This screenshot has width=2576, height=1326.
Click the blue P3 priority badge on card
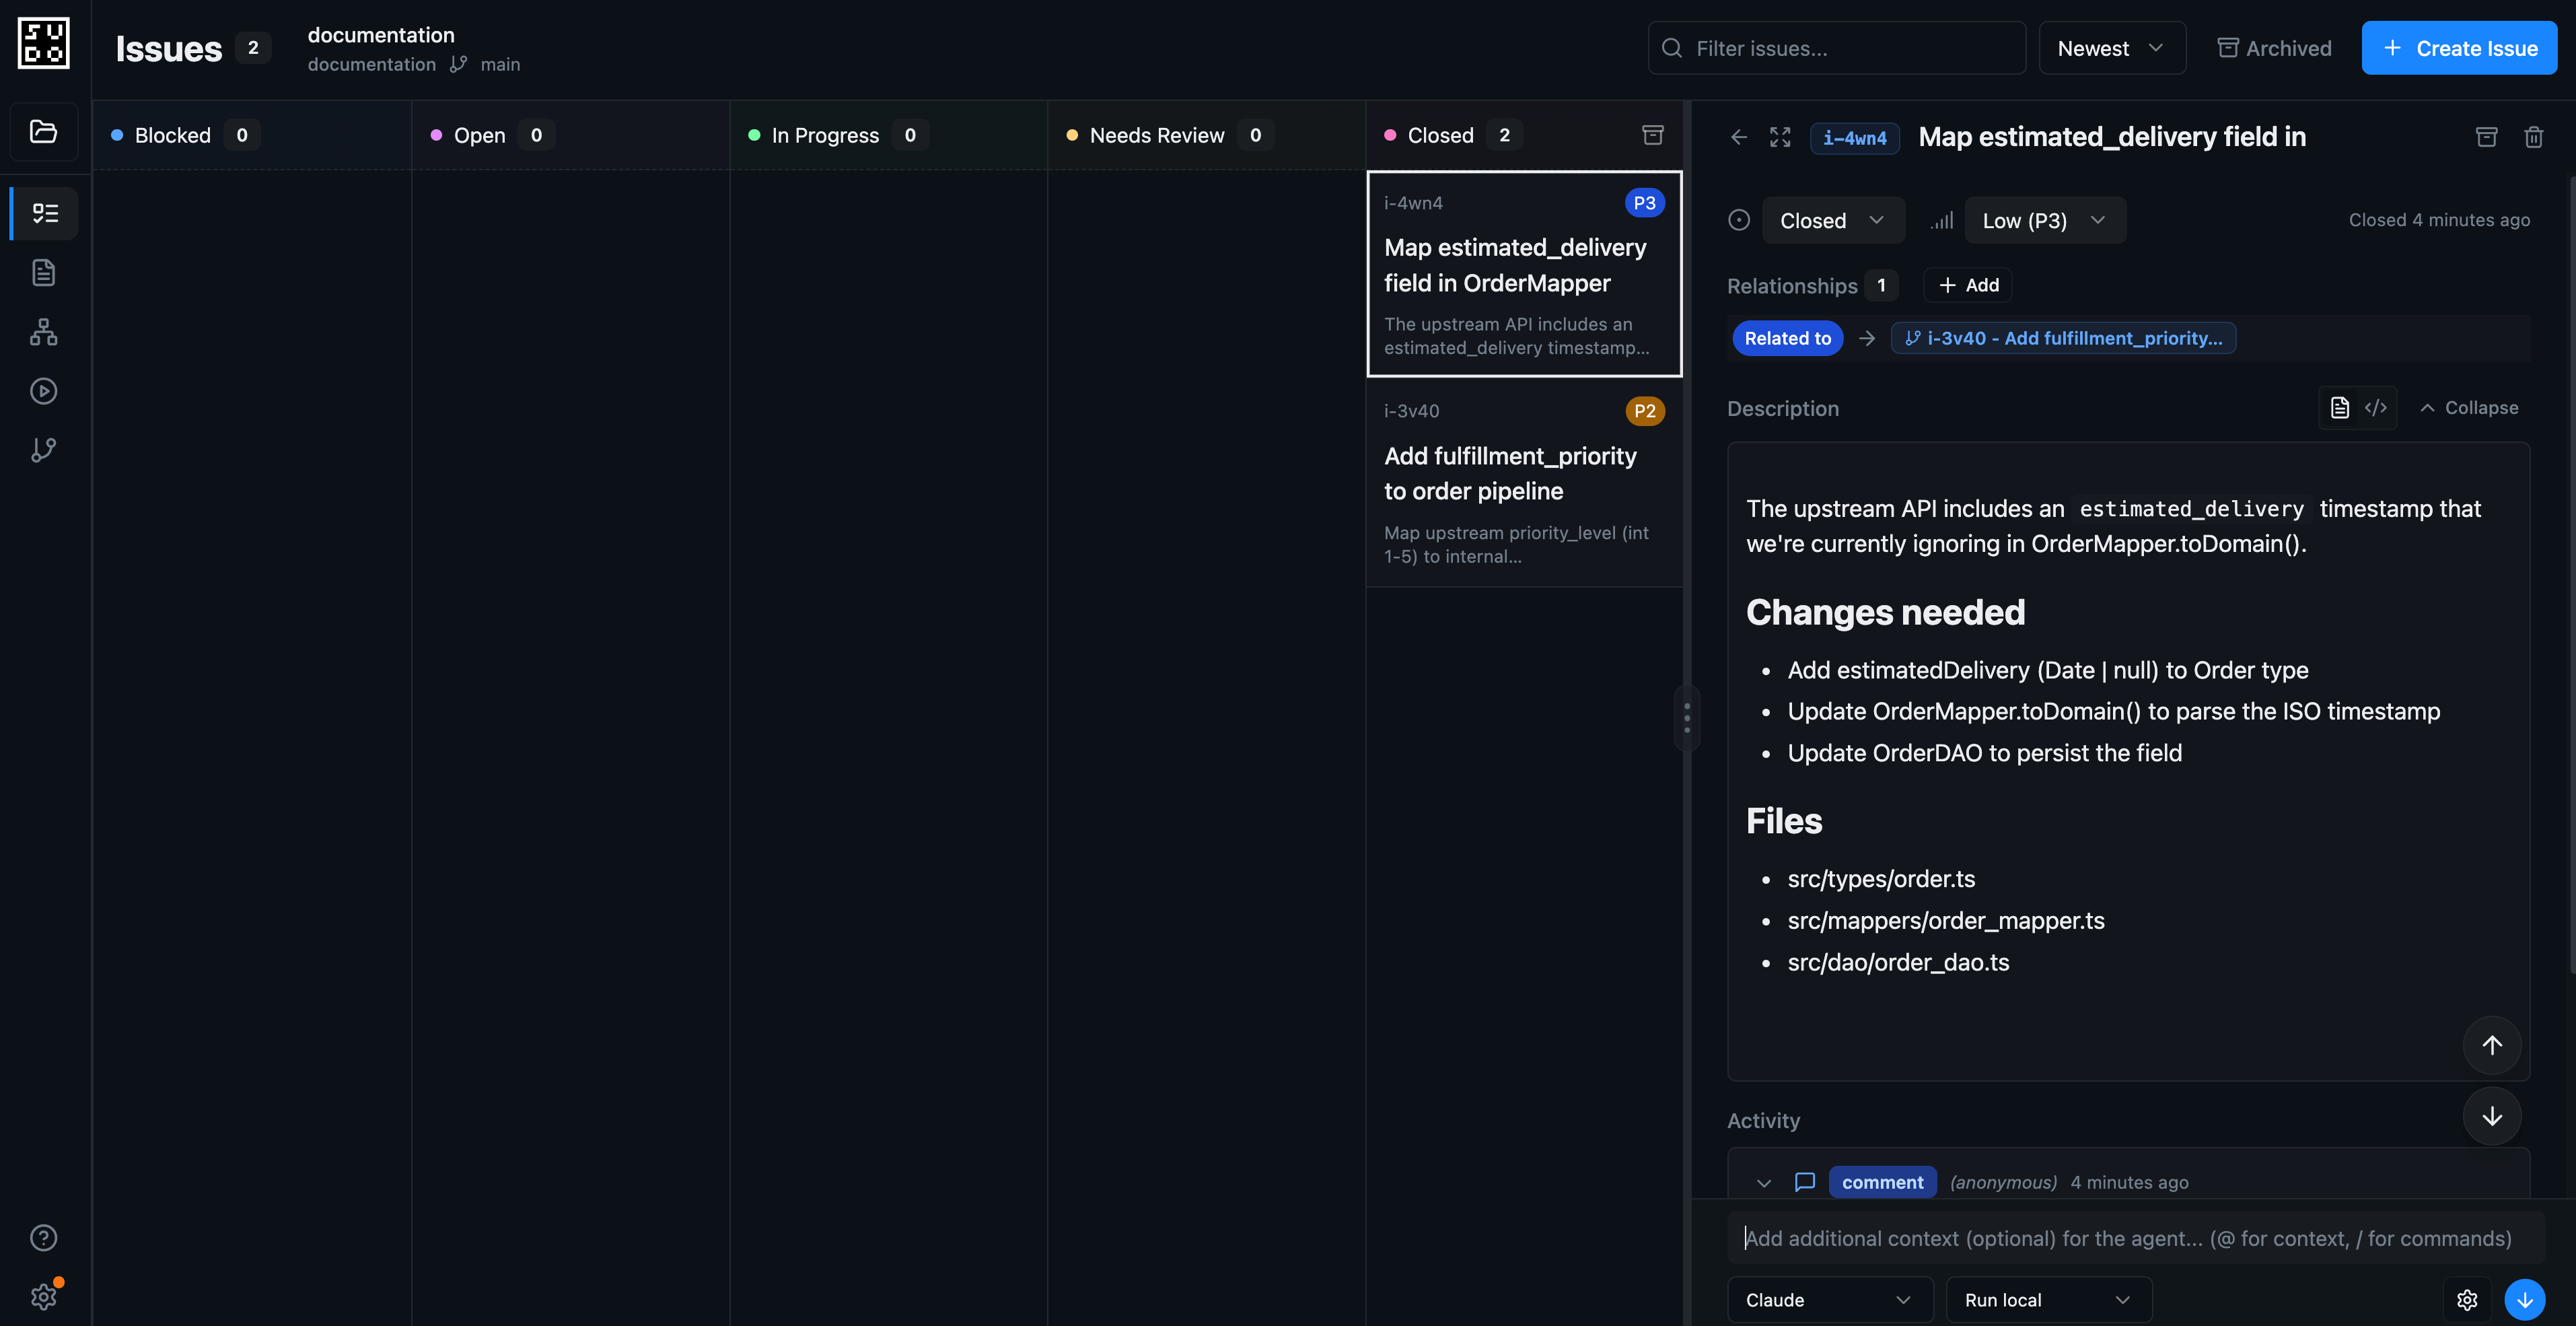pos(1644,203)
